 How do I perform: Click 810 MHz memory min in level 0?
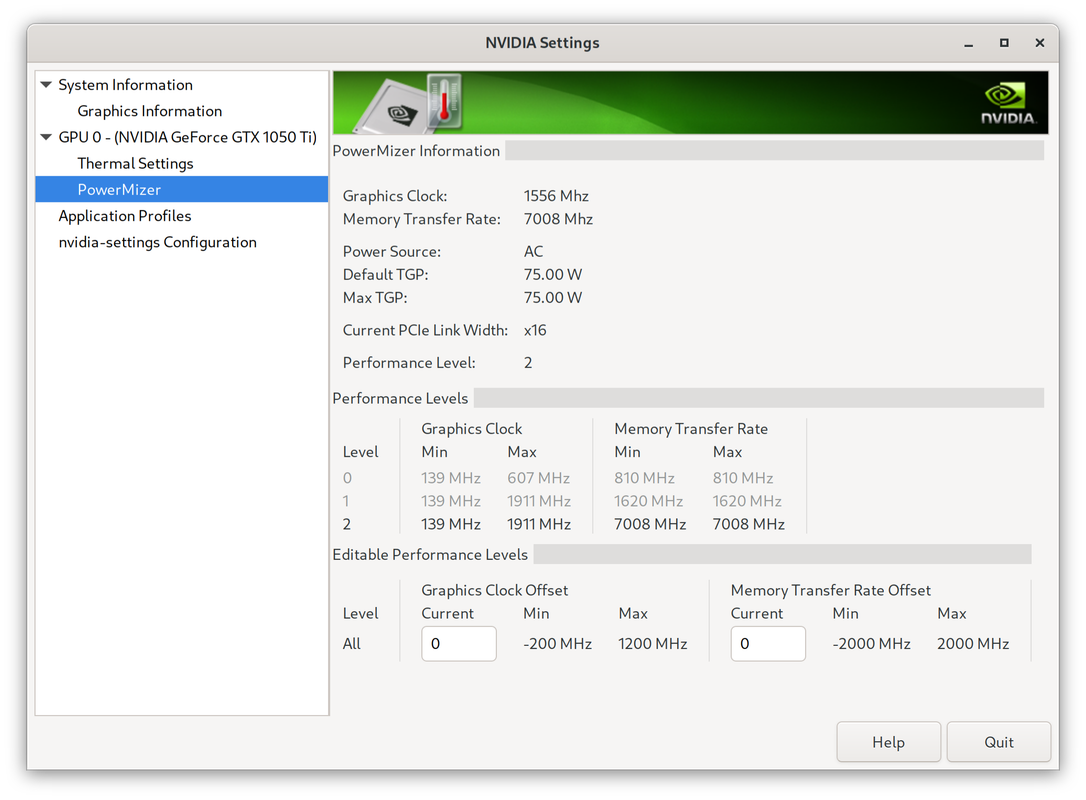[644, 478]
